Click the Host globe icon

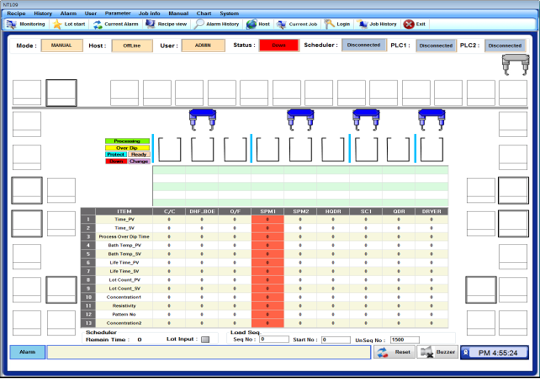[x=251, y=24]
